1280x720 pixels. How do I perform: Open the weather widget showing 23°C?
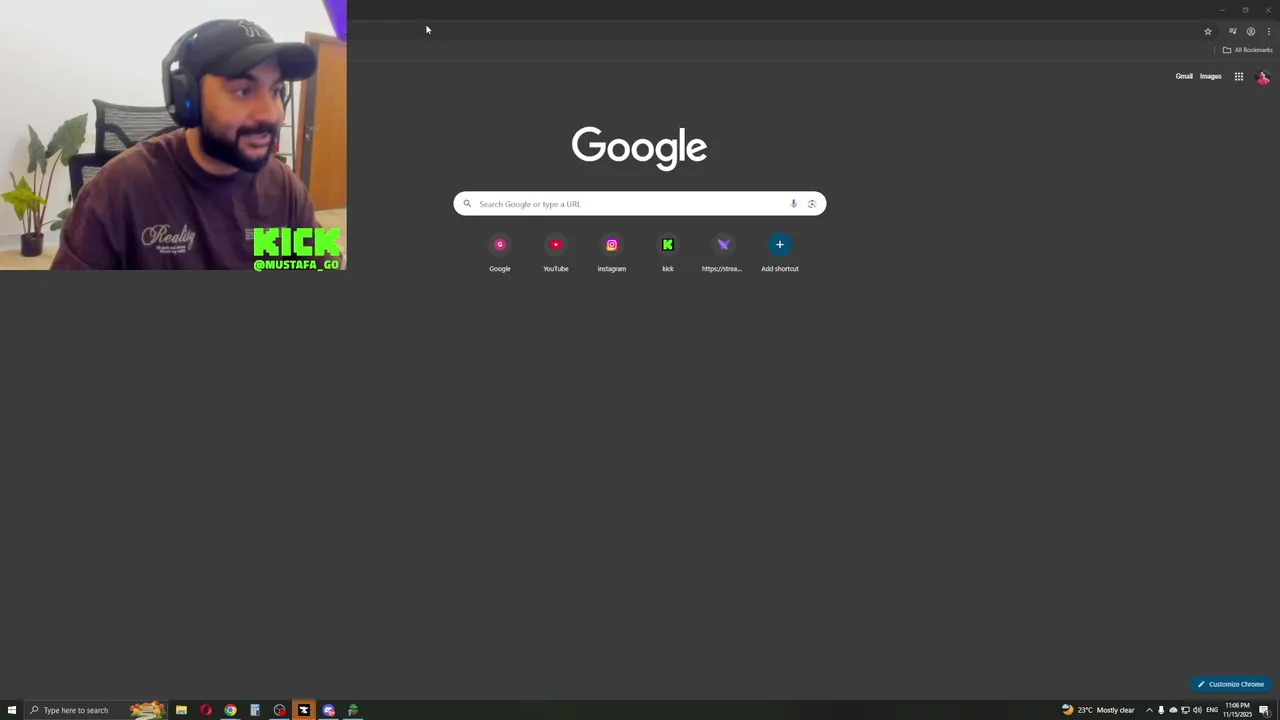(x=1098, y=710)
